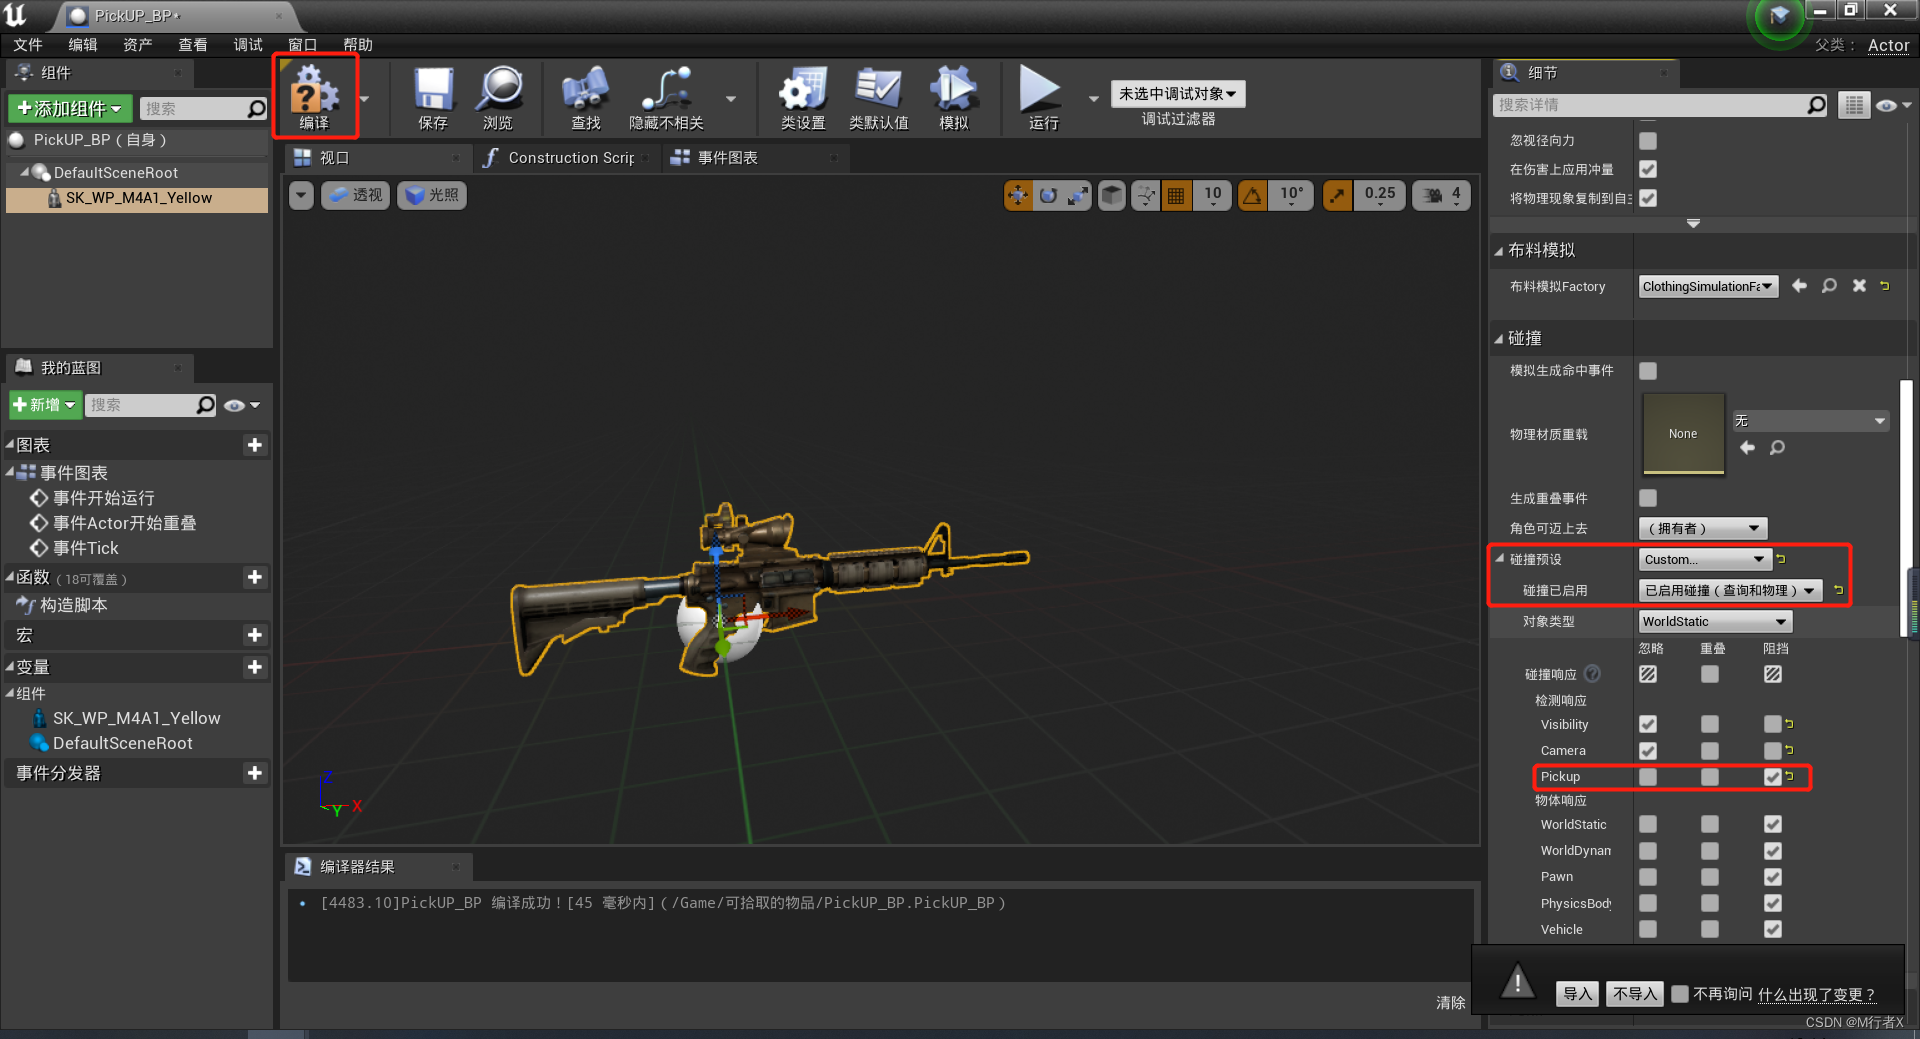Click 导入 button in notification
Viewport: 1920px width, 1039px height.
(x=1577, y=994)
